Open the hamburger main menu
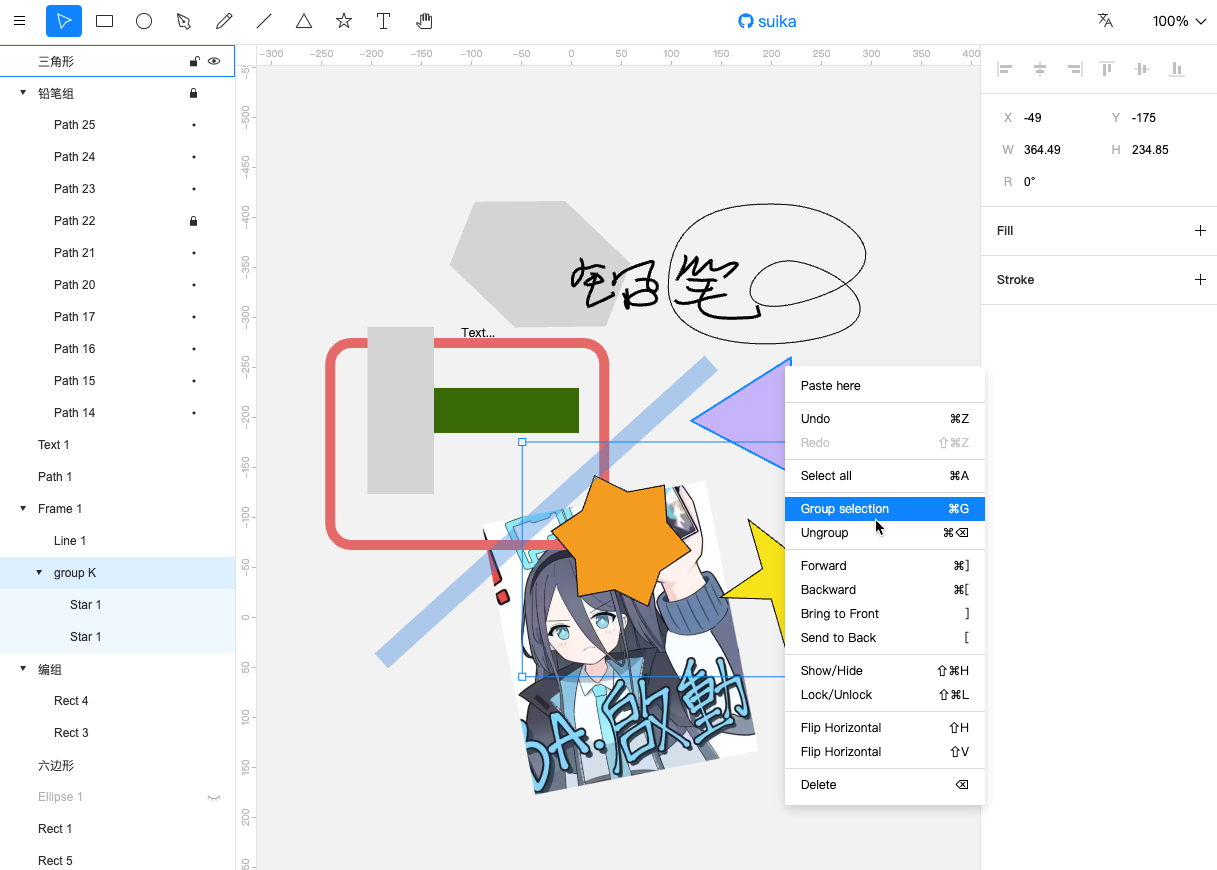 [x=19, y=21]
